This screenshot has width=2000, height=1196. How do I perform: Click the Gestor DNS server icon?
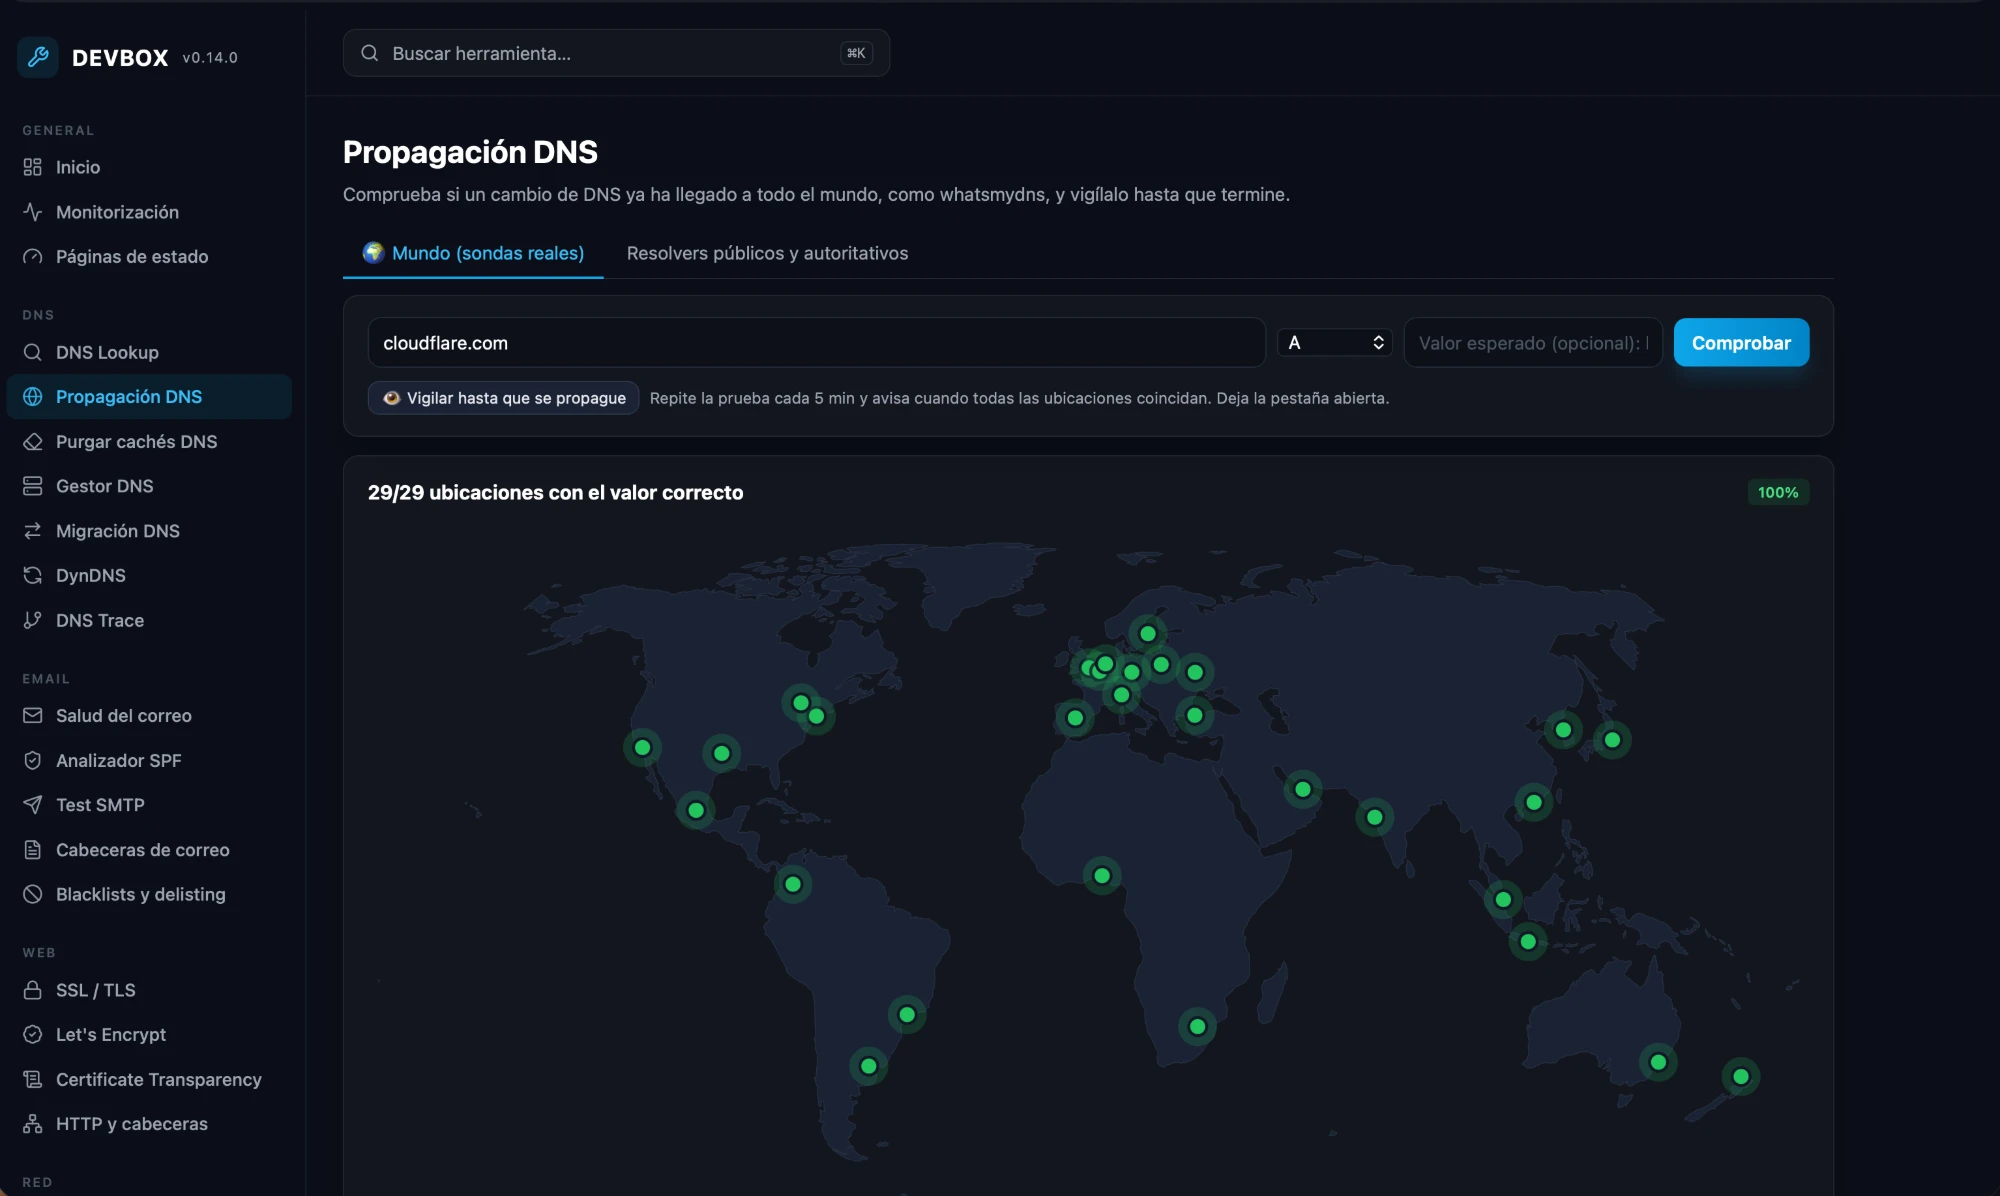coord(33,486)
